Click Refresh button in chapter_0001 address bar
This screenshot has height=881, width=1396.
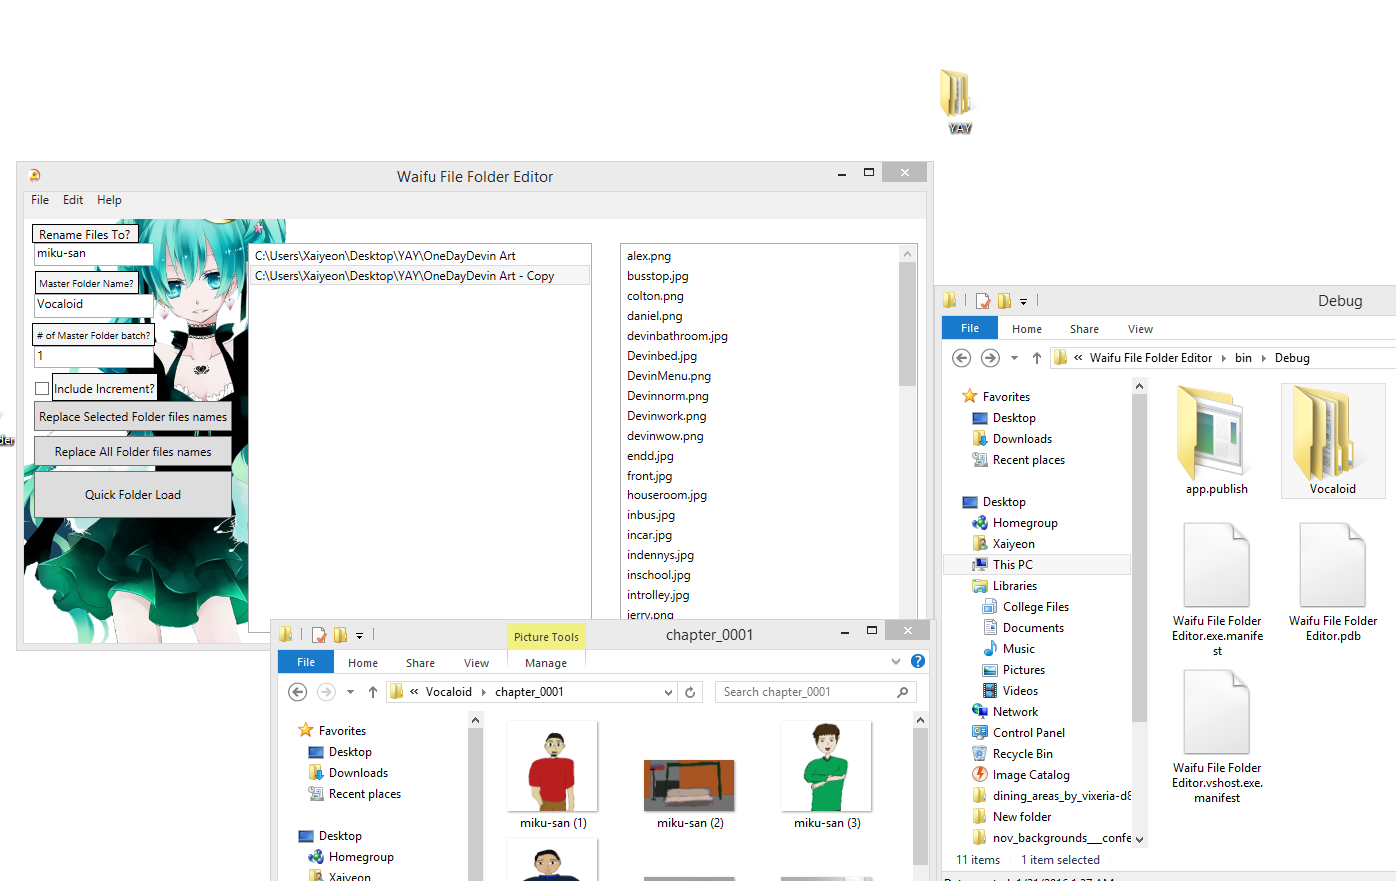pos(690,692)
